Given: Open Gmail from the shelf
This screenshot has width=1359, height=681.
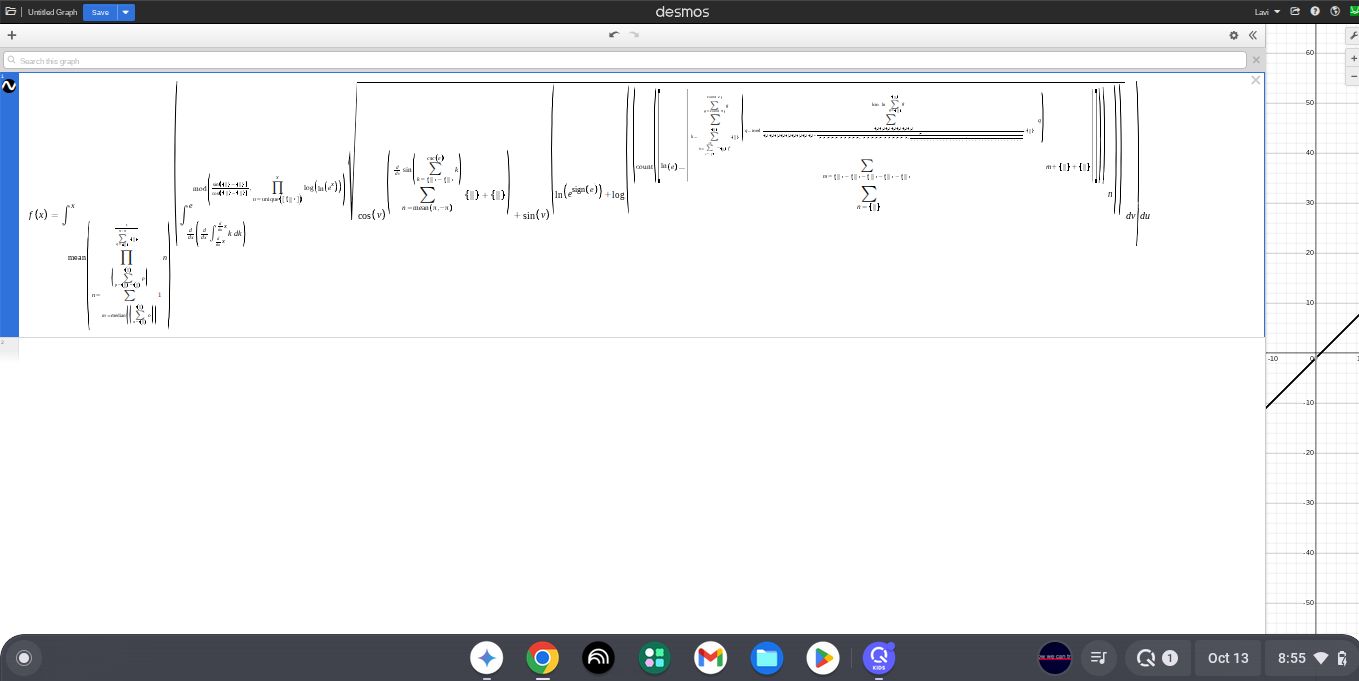Looking at the screenshot, I should coord(710,658).
